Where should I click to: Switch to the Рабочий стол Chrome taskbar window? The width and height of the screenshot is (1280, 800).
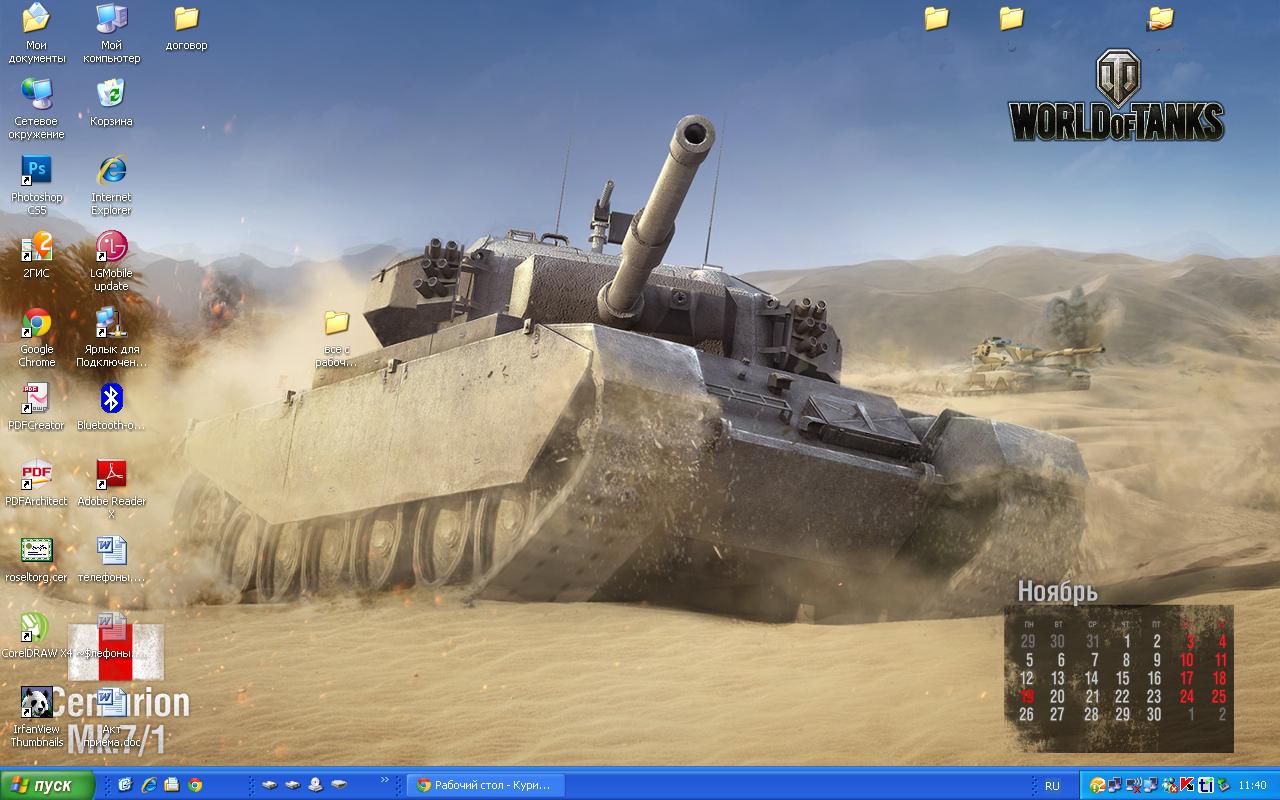(486, 785)
